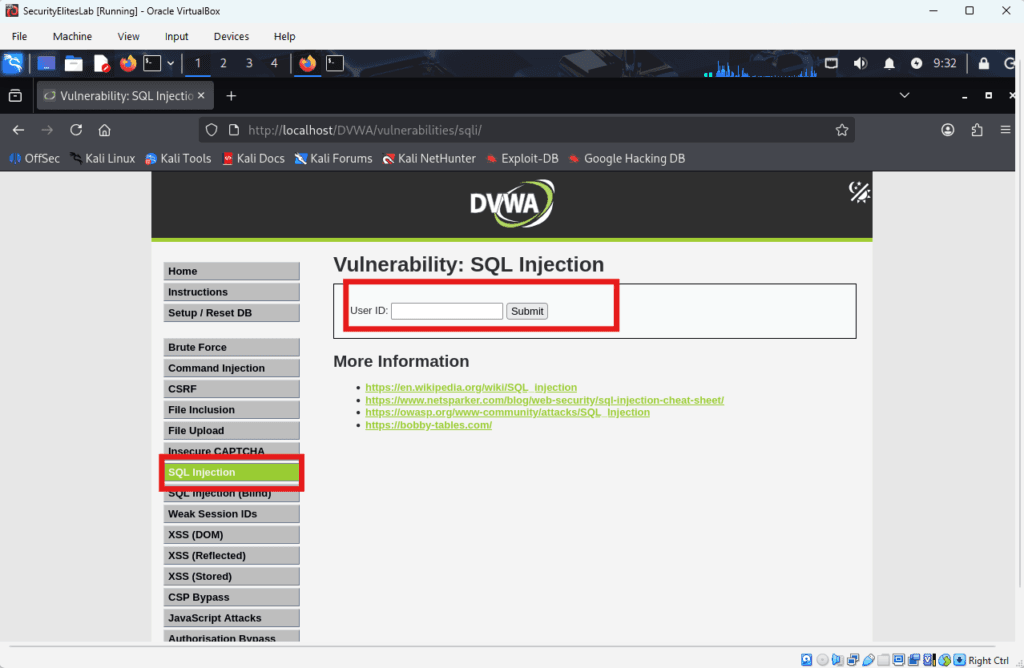Open the Devices menu in VirtualBox
Screen dimensions: 1024x668
click(231, 37)
